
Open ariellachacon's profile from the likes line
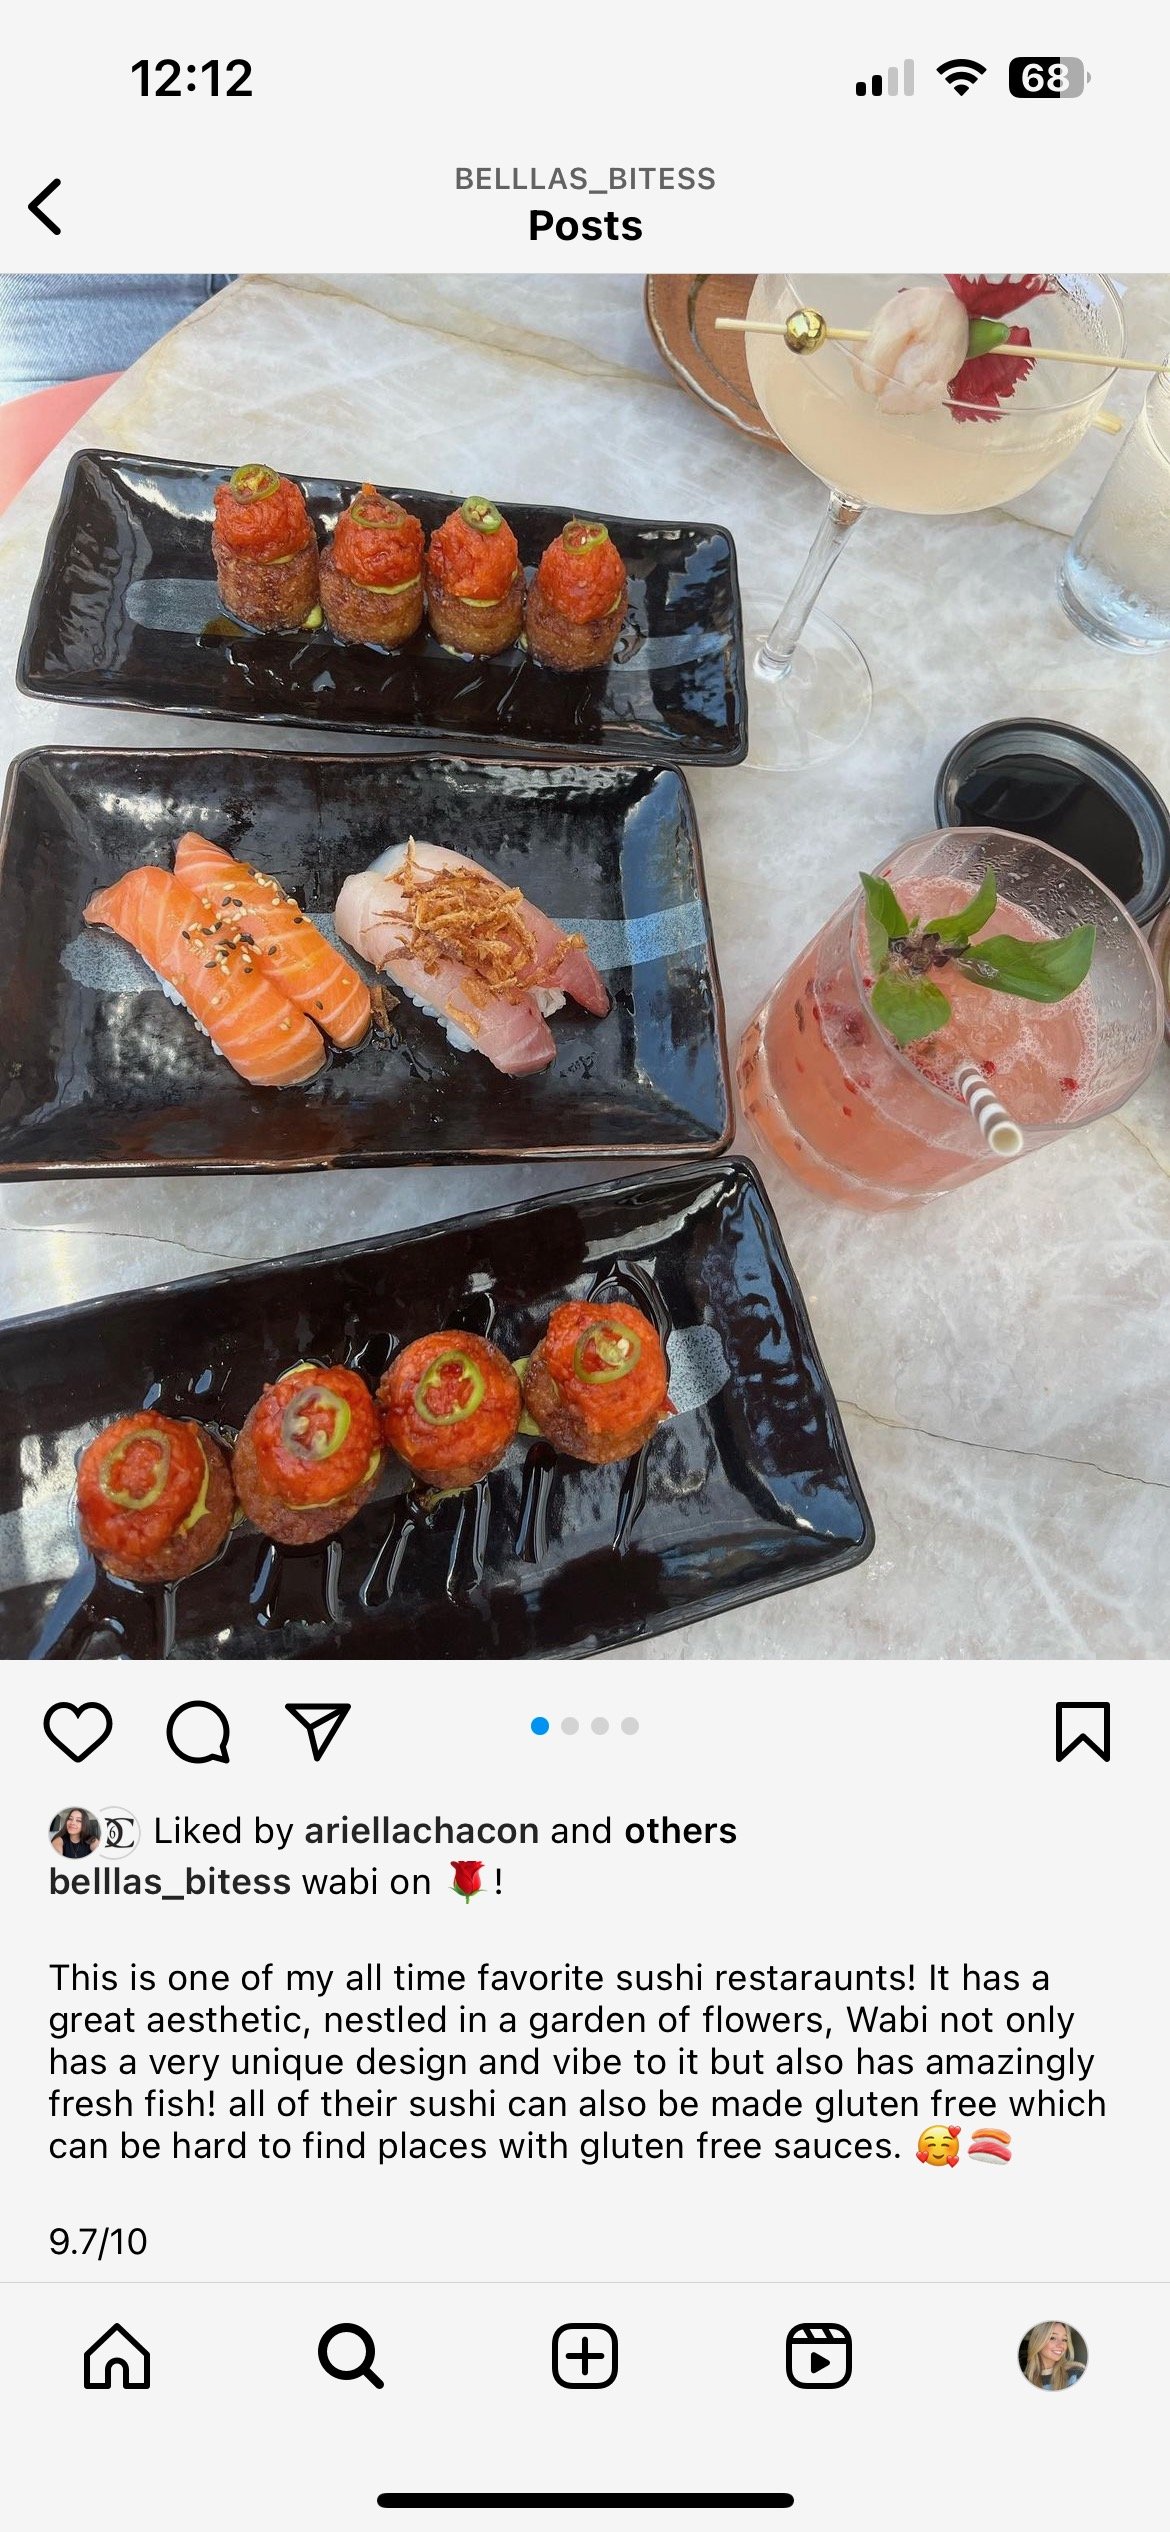(422, 1830)
